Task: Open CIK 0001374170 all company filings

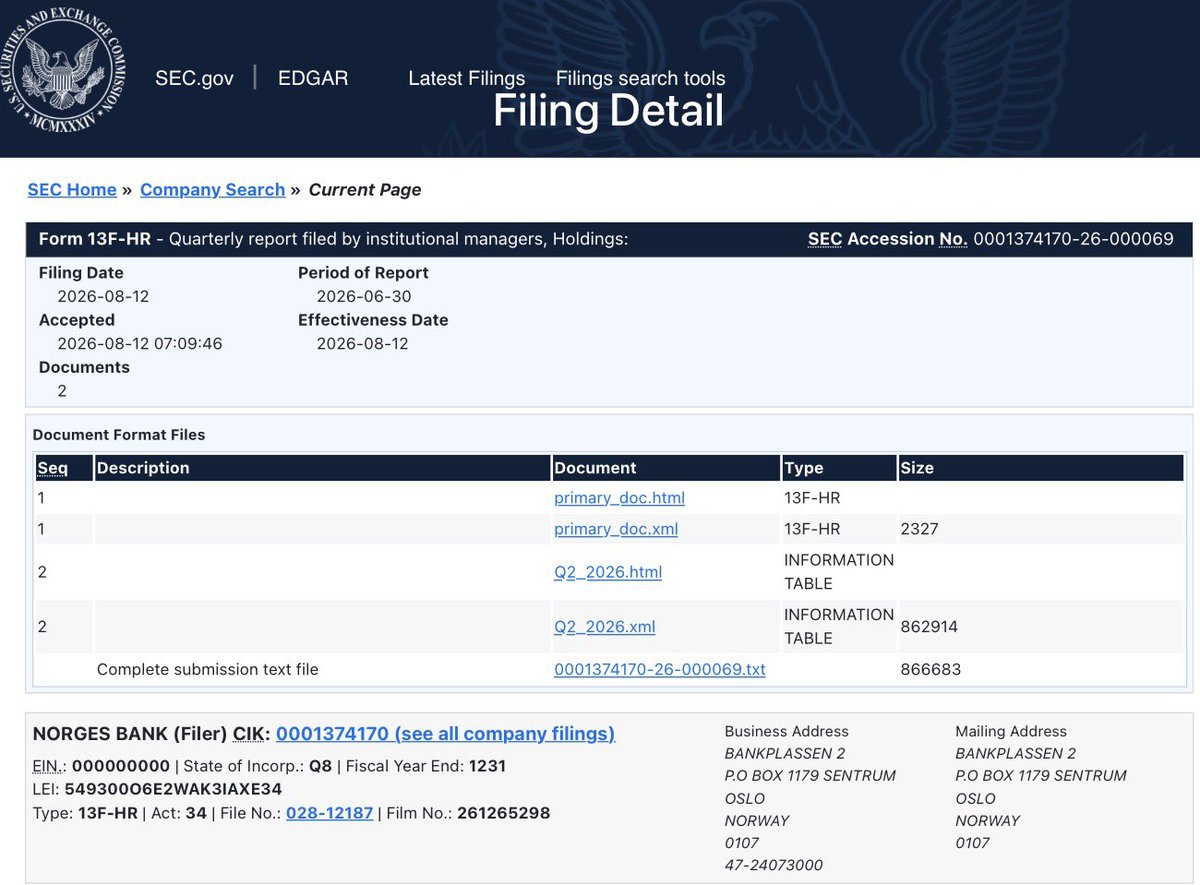Action: (x=445, y=734)
